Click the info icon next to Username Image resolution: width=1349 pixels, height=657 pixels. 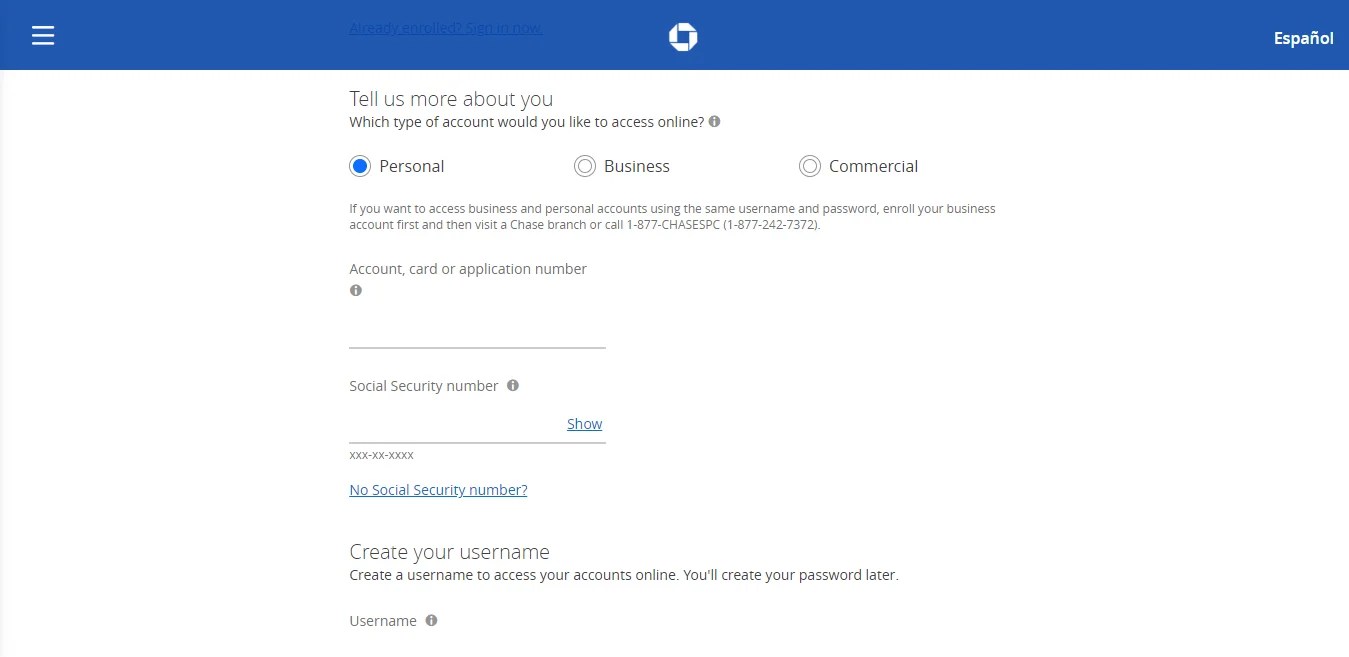coord(431,620)
